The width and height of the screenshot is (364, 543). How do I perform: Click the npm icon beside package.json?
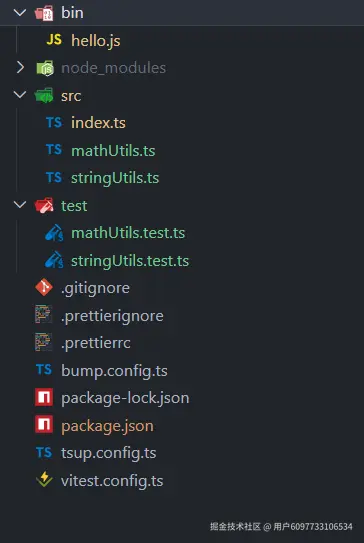pos(44,425)
